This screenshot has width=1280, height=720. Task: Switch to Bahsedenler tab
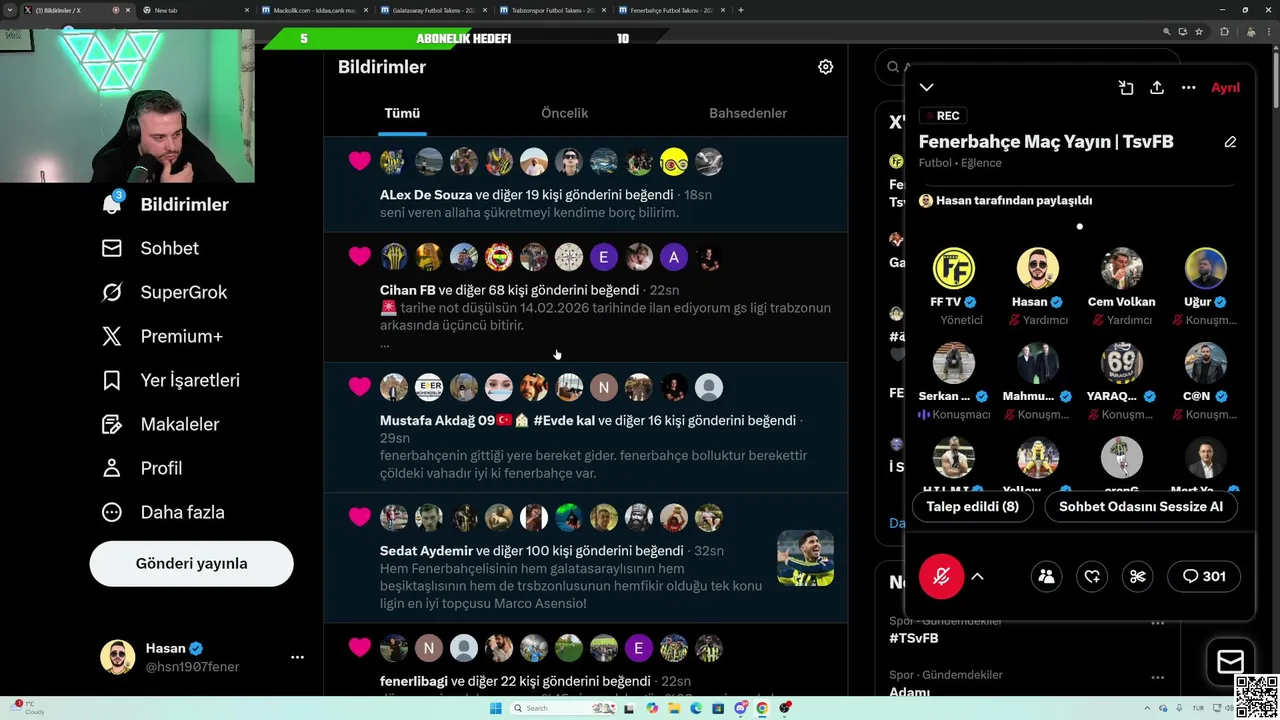[748, 113]
